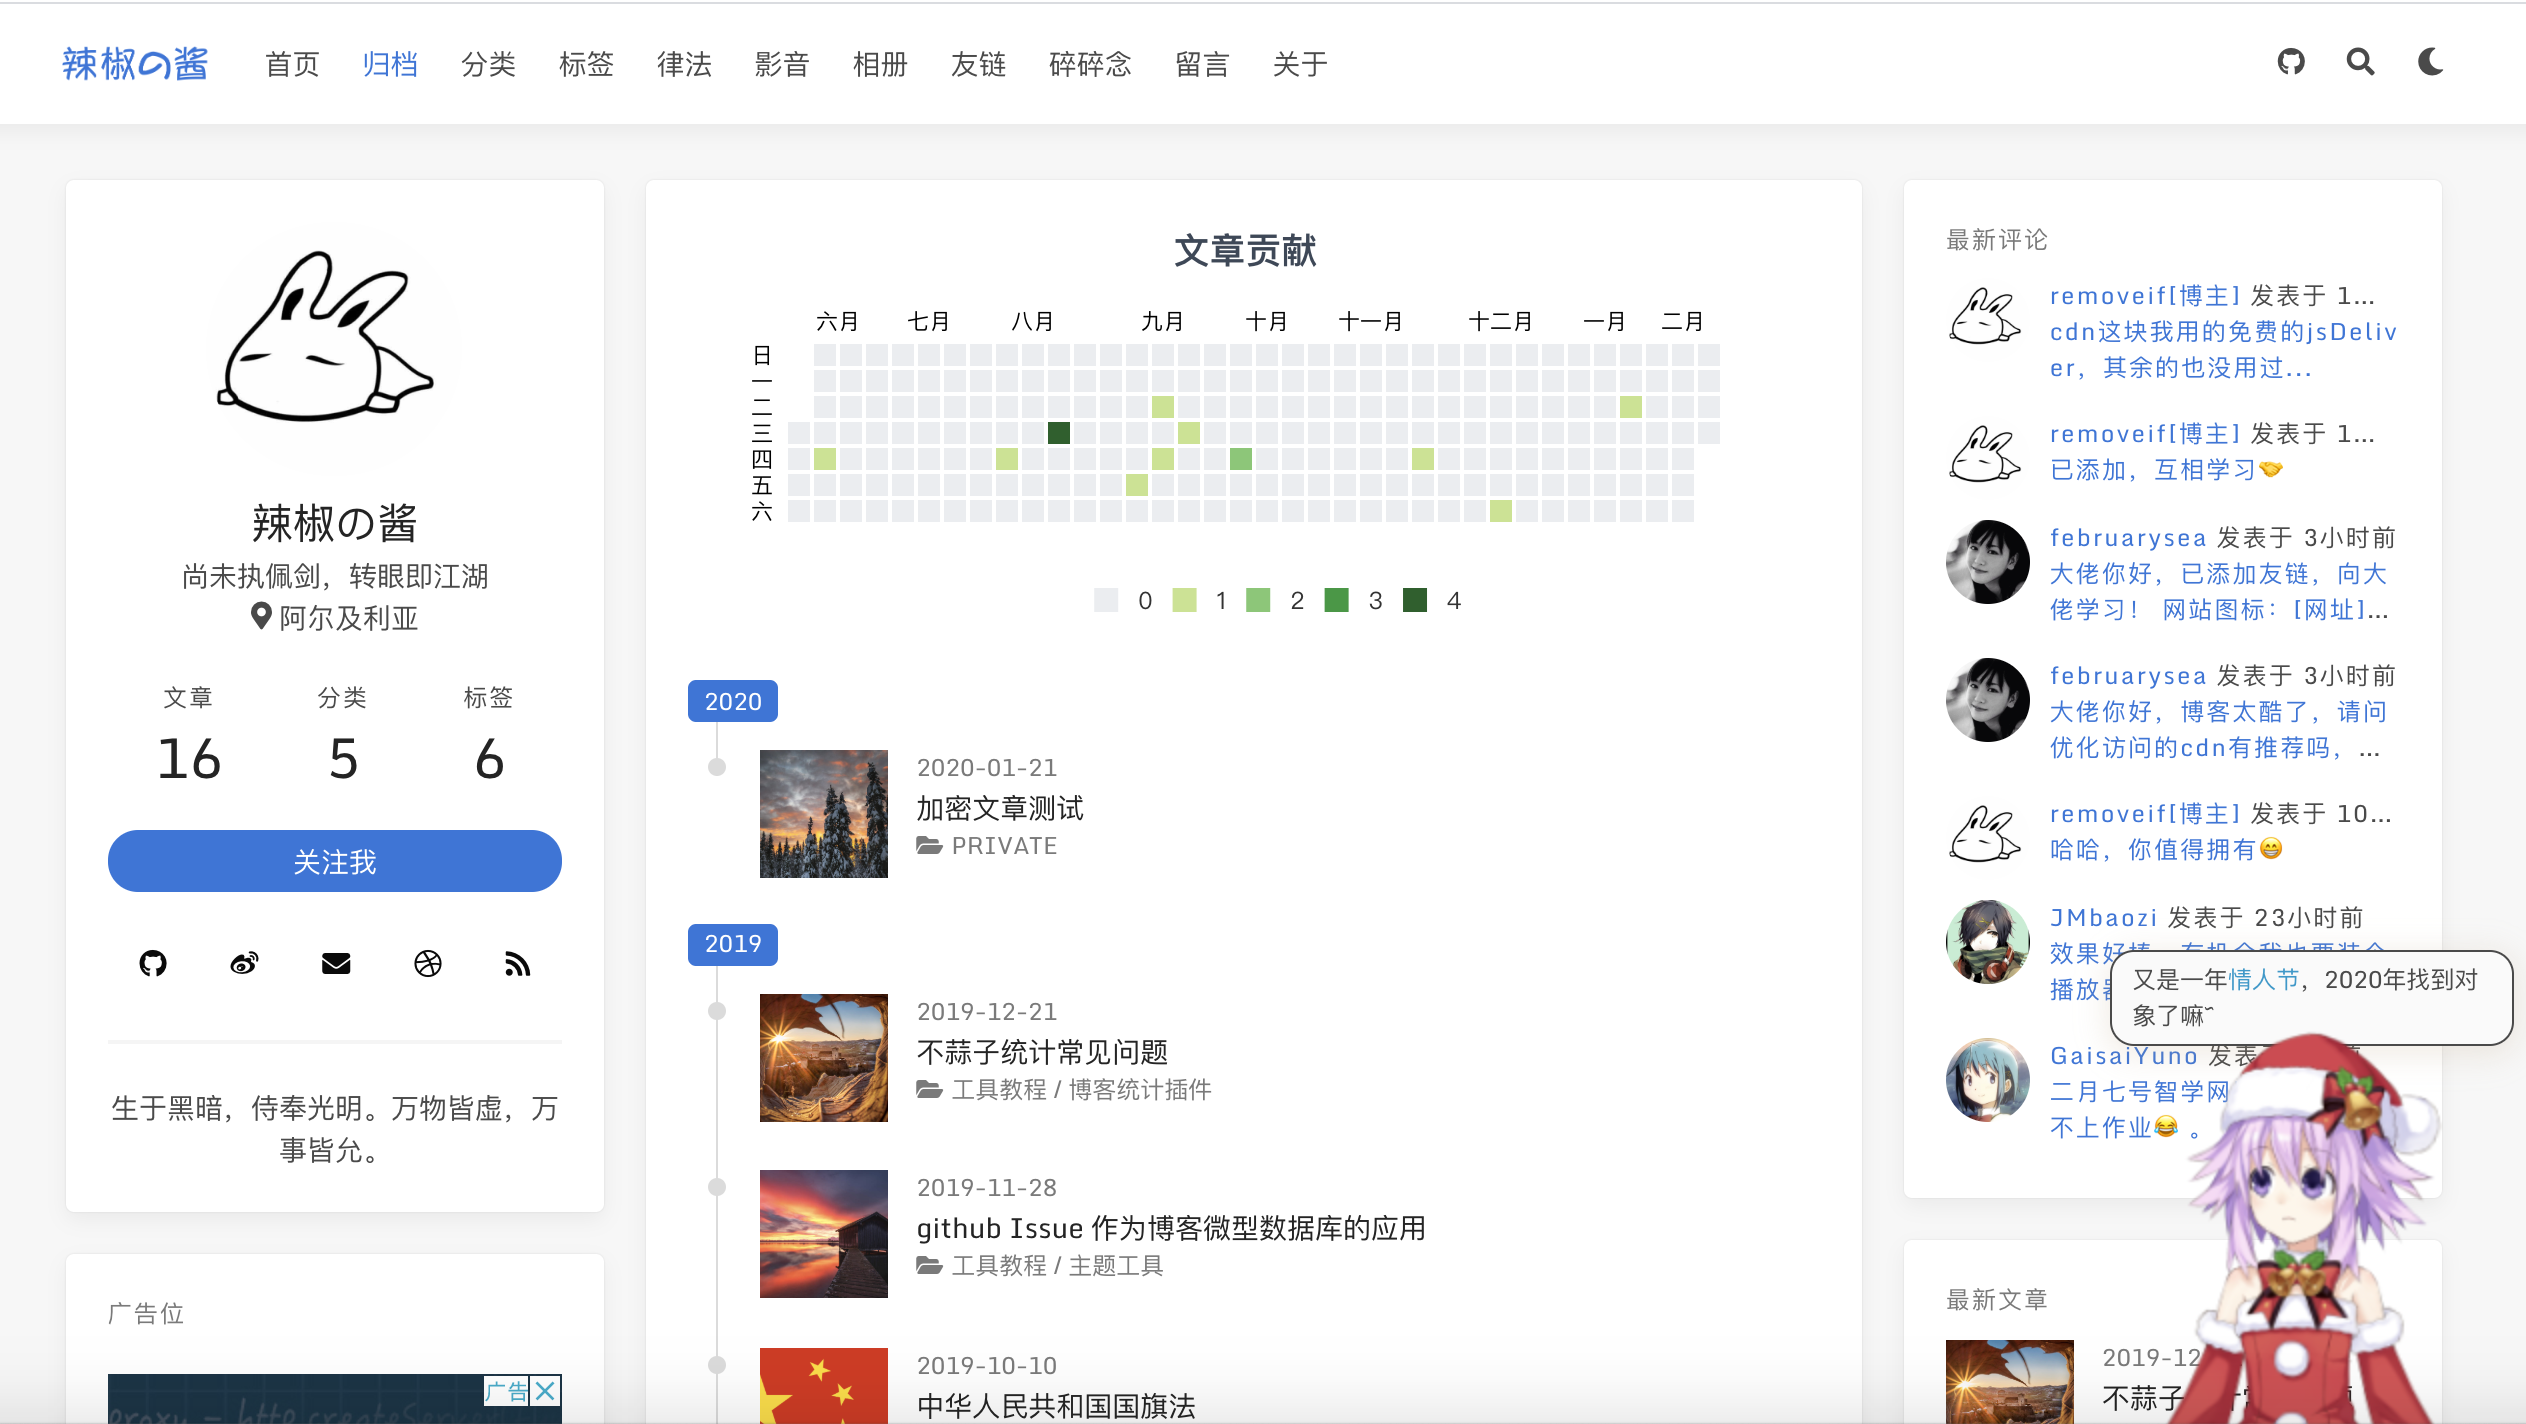The width and height of the screenshot is (2526, 1424).
Task: Open the 标签 menu item
Action: (x=586, y=64)
